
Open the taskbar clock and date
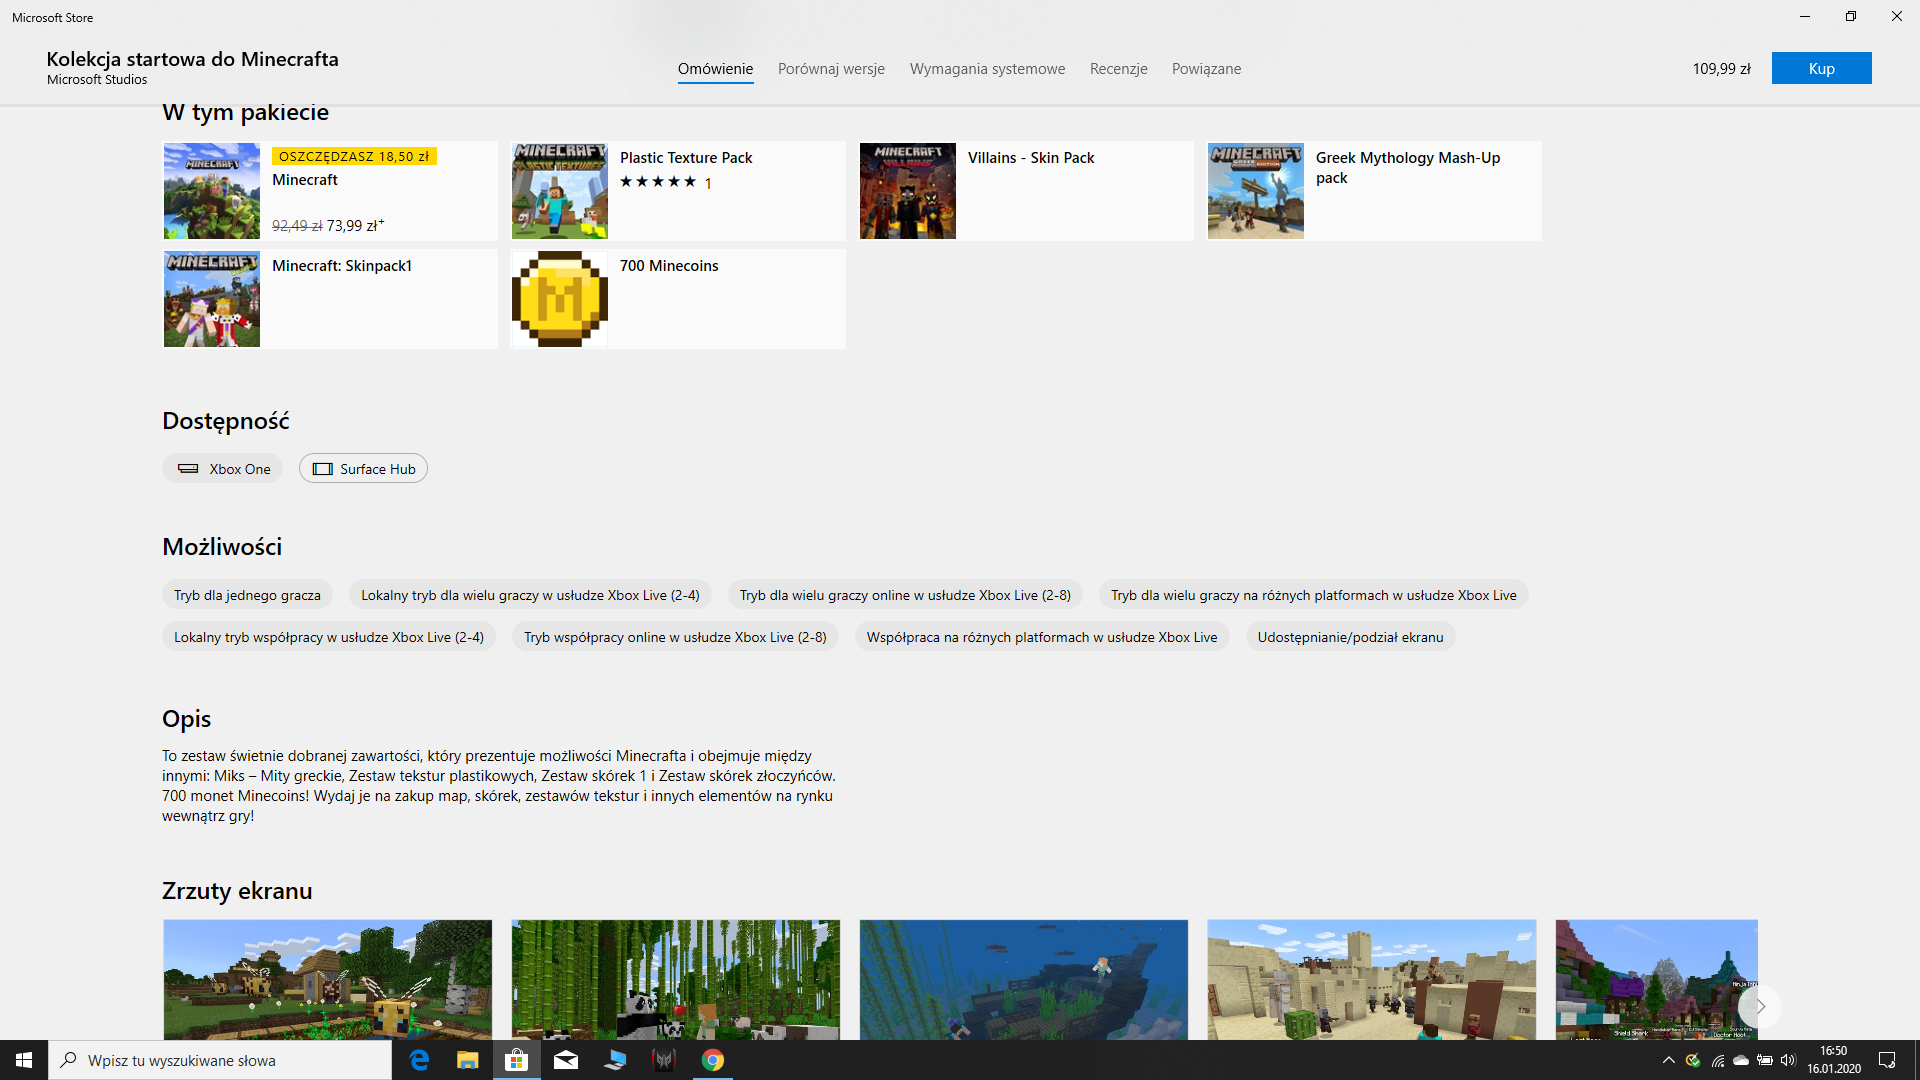[1834, 1060]
